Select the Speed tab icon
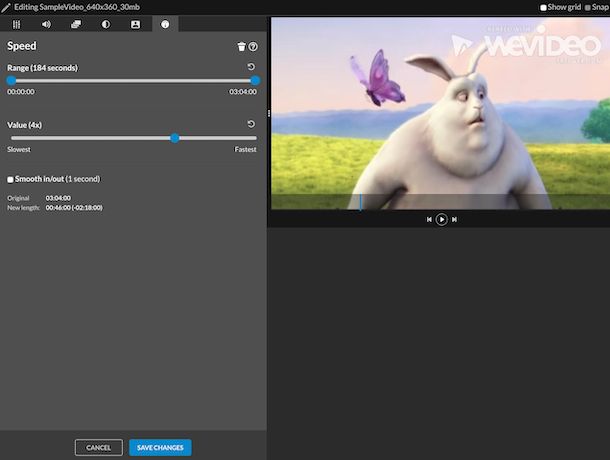 tap(165, 25)
